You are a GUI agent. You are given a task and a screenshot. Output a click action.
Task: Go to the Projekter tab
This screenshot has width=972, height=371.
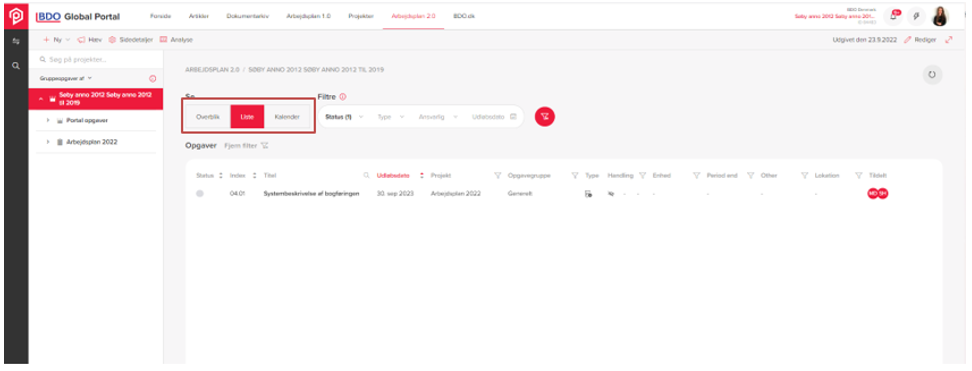(x=361, y=16)
